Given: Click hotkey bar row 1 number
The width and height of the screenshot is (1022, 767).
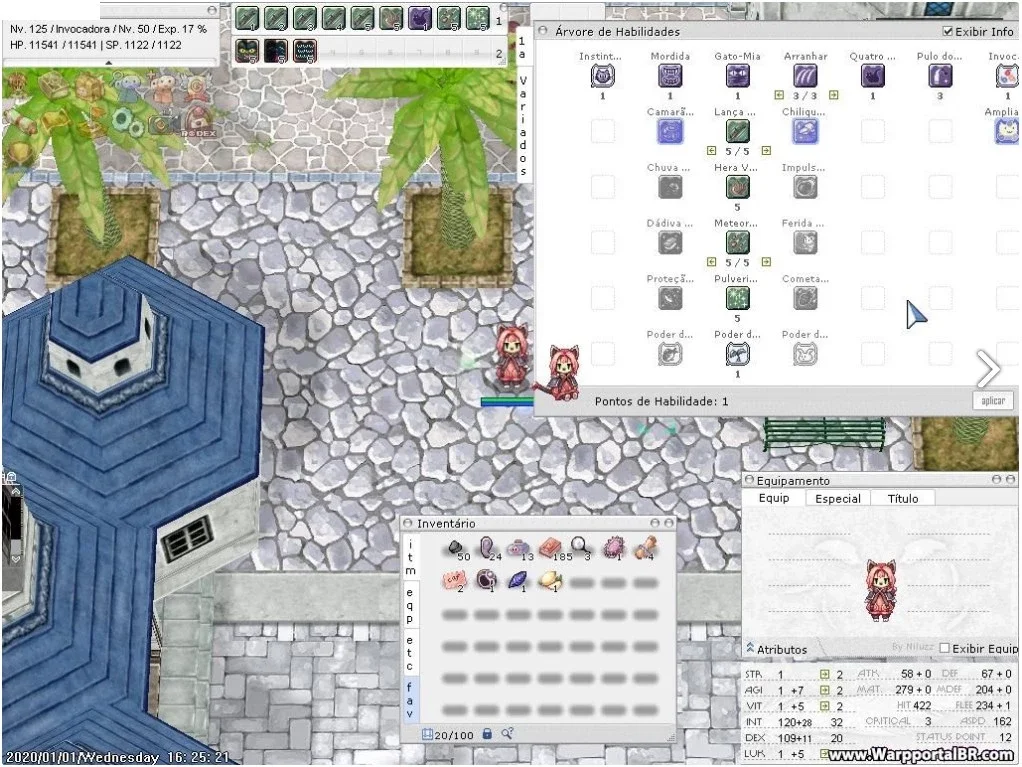Looking at the screenshot, I should (499, 21).
